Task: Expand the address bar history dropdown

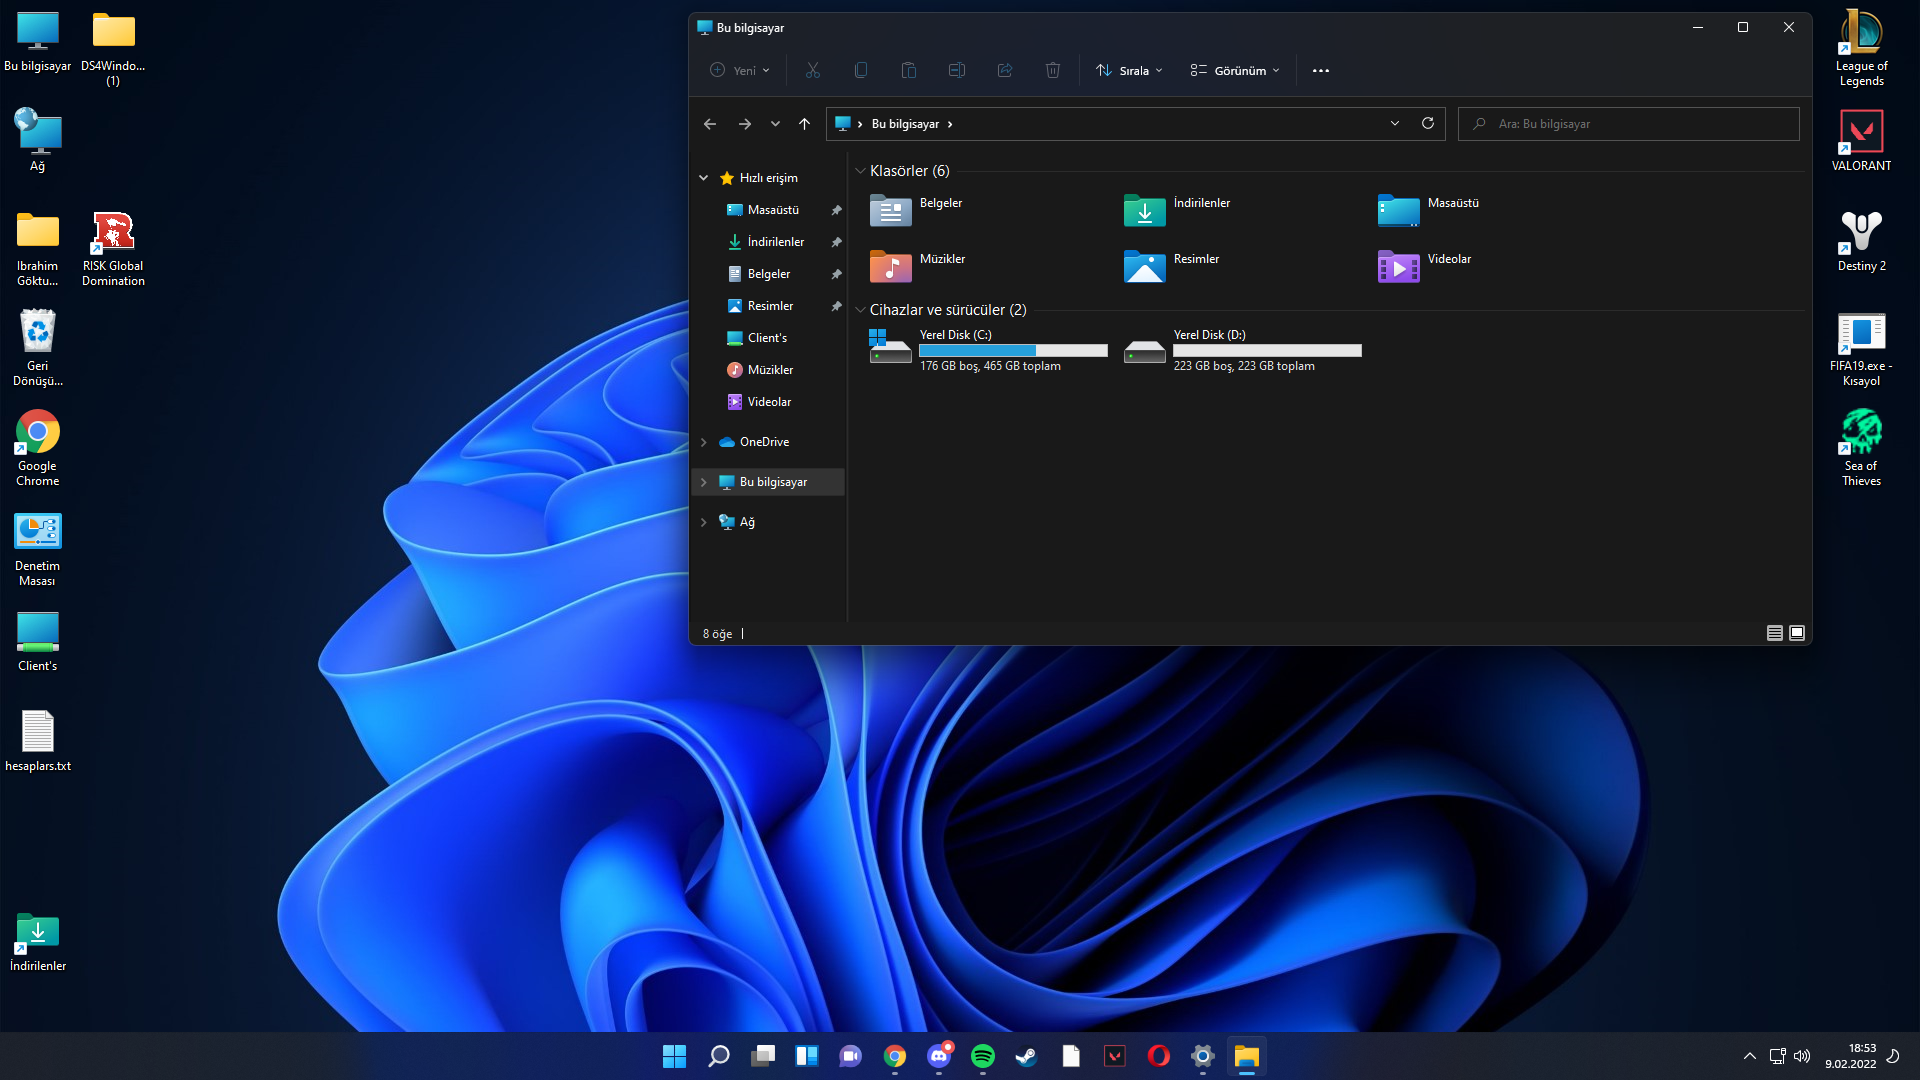Action: (x=1395, y=123)
